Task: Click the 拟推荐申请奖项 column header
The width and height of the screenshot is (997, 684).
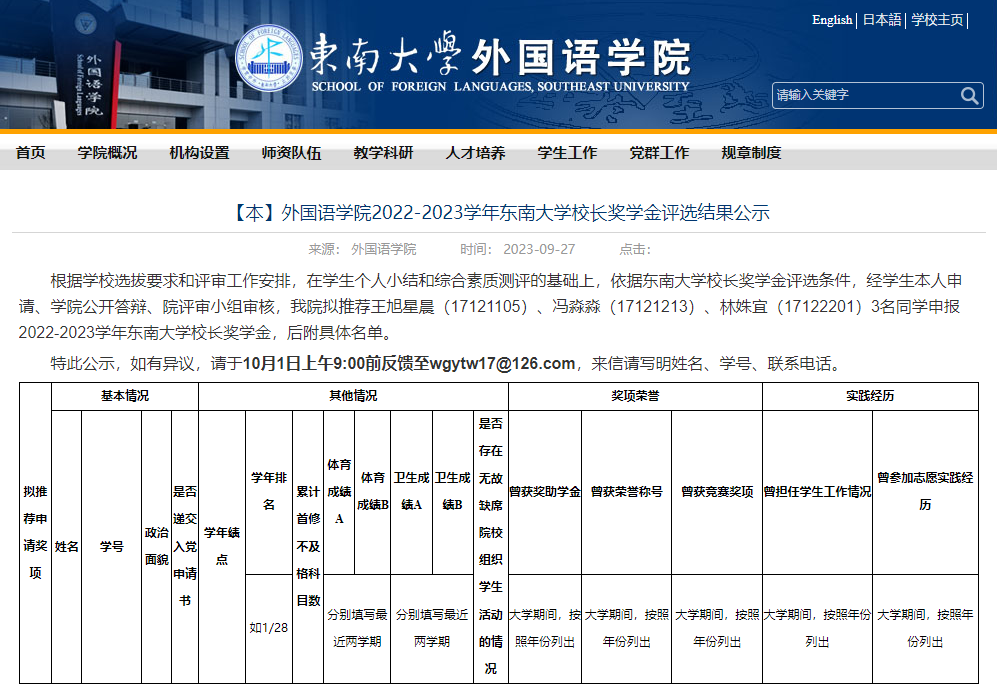Action: pyautogui.click(x=35, y=533)
